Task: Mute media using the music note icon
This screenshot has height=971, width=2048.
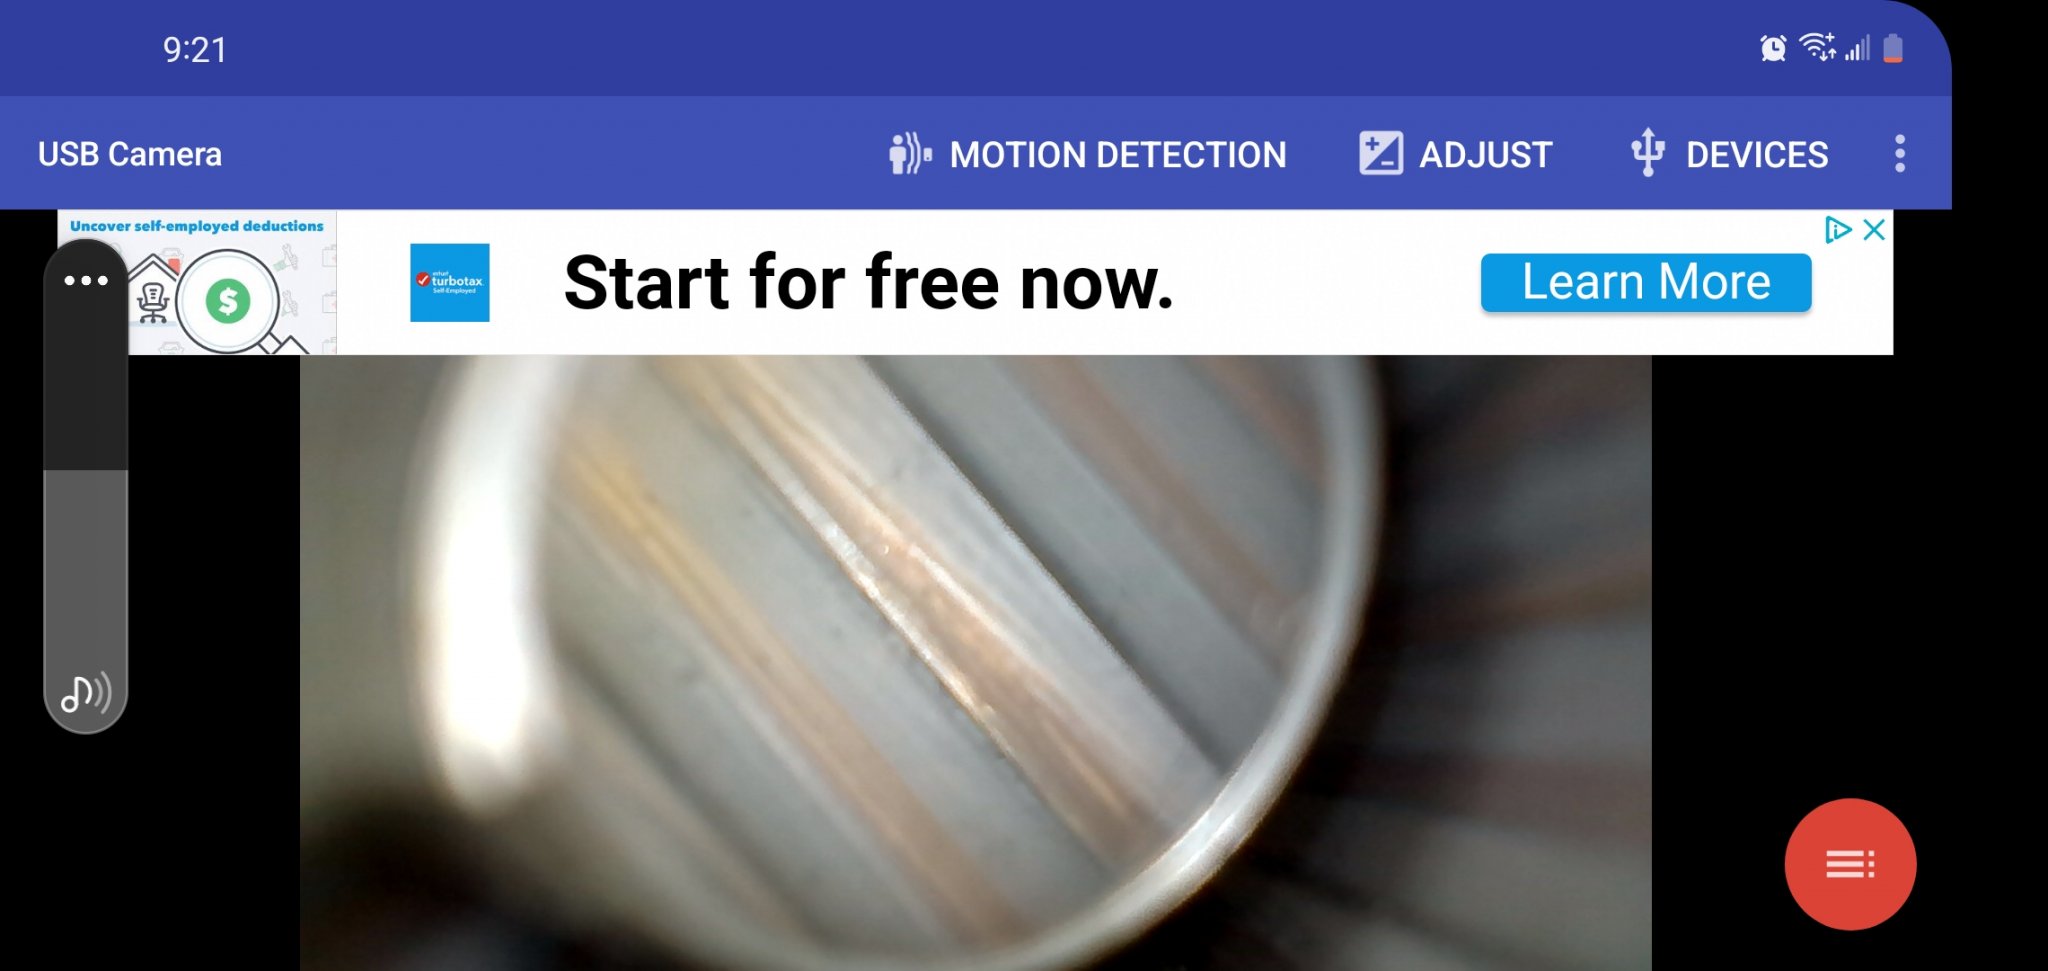Action: point(86,692)
